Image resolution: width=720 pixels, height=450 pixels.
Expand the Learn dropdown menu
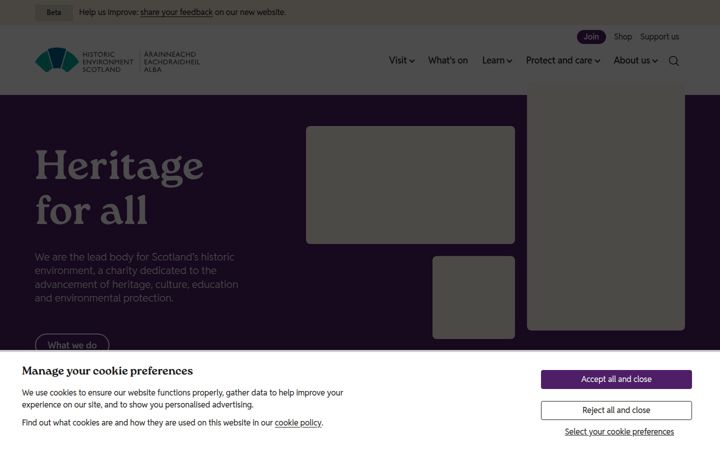pos(497,60)
